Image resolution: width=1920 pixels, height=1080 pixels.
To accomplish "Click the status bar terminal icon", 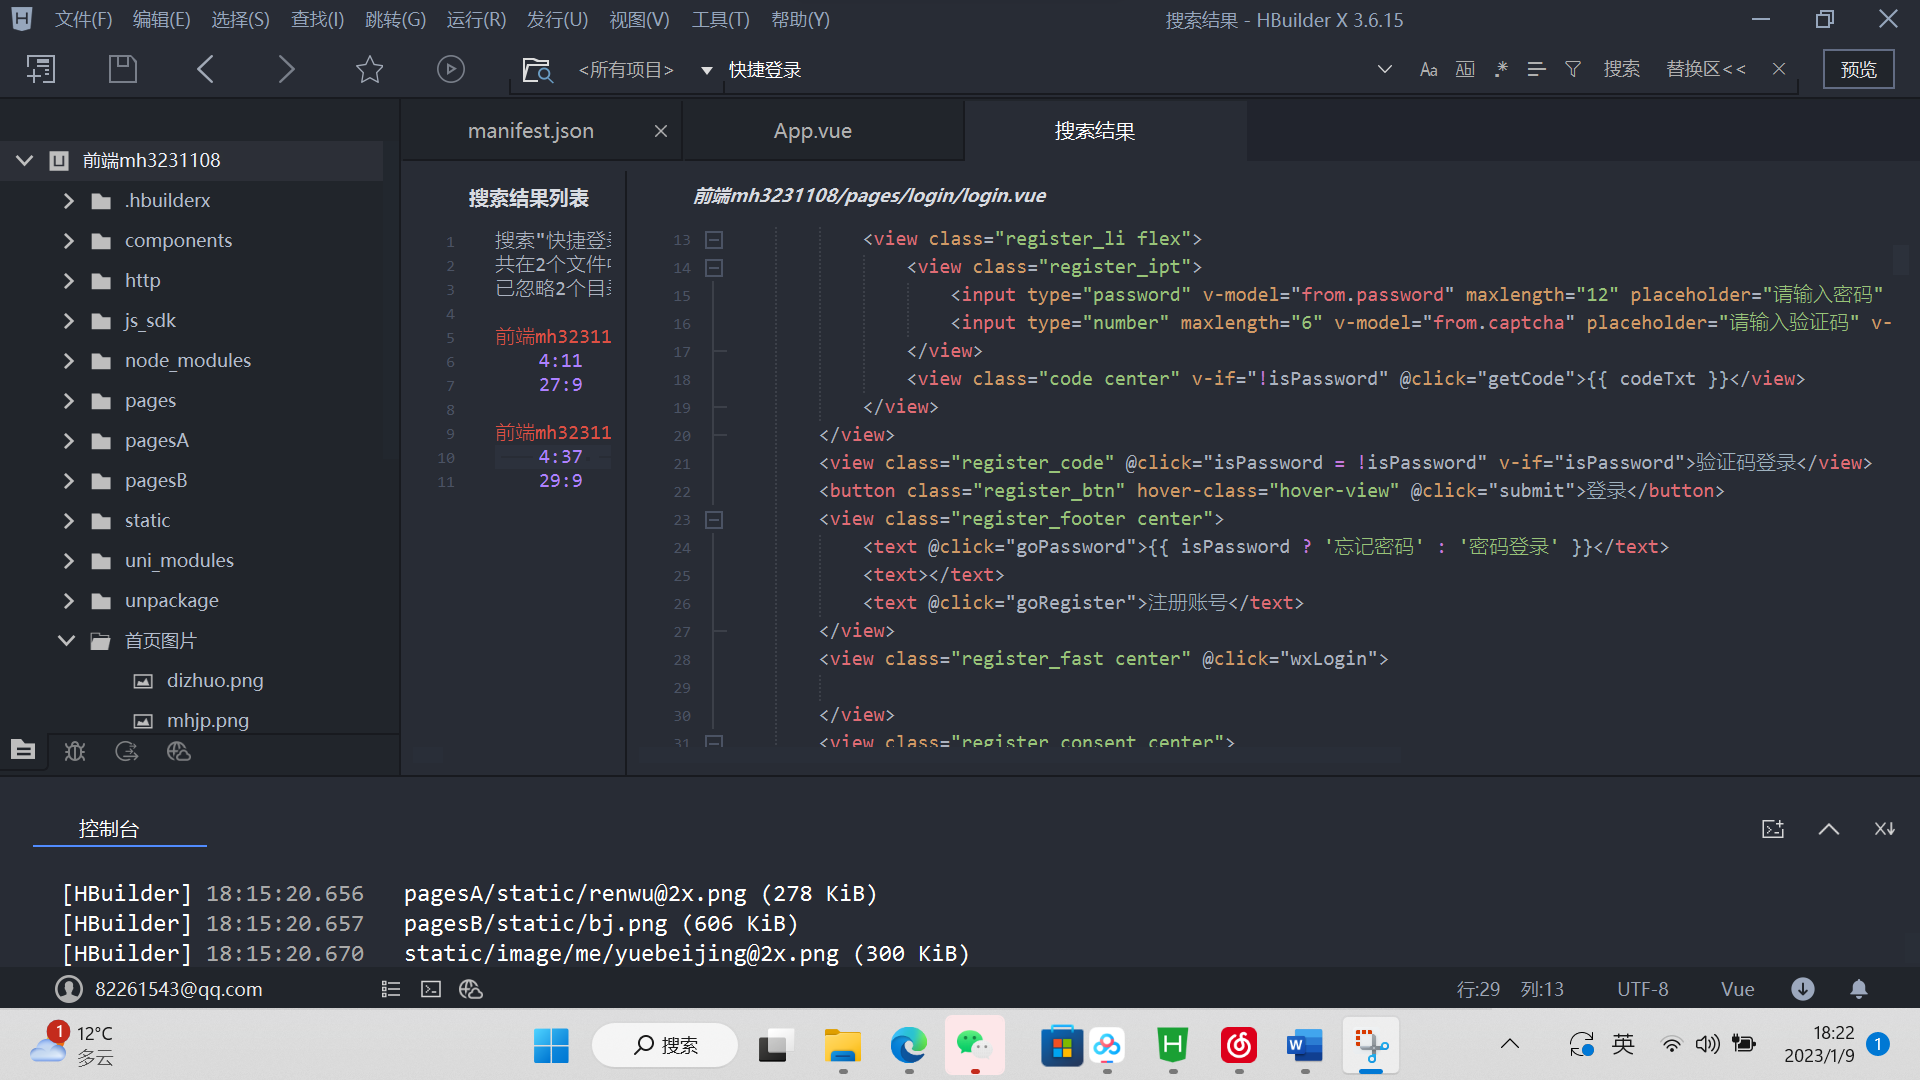I will 431,989.
